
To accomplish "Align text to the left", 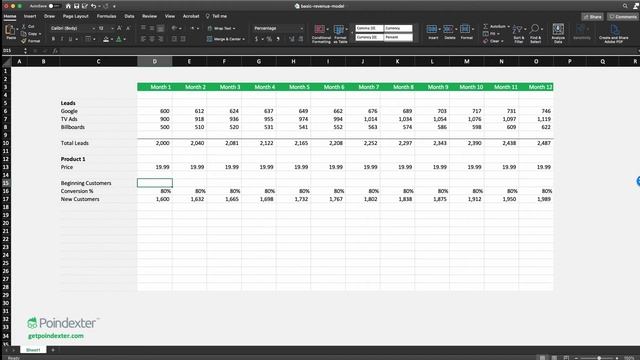I will pos(143,39).
